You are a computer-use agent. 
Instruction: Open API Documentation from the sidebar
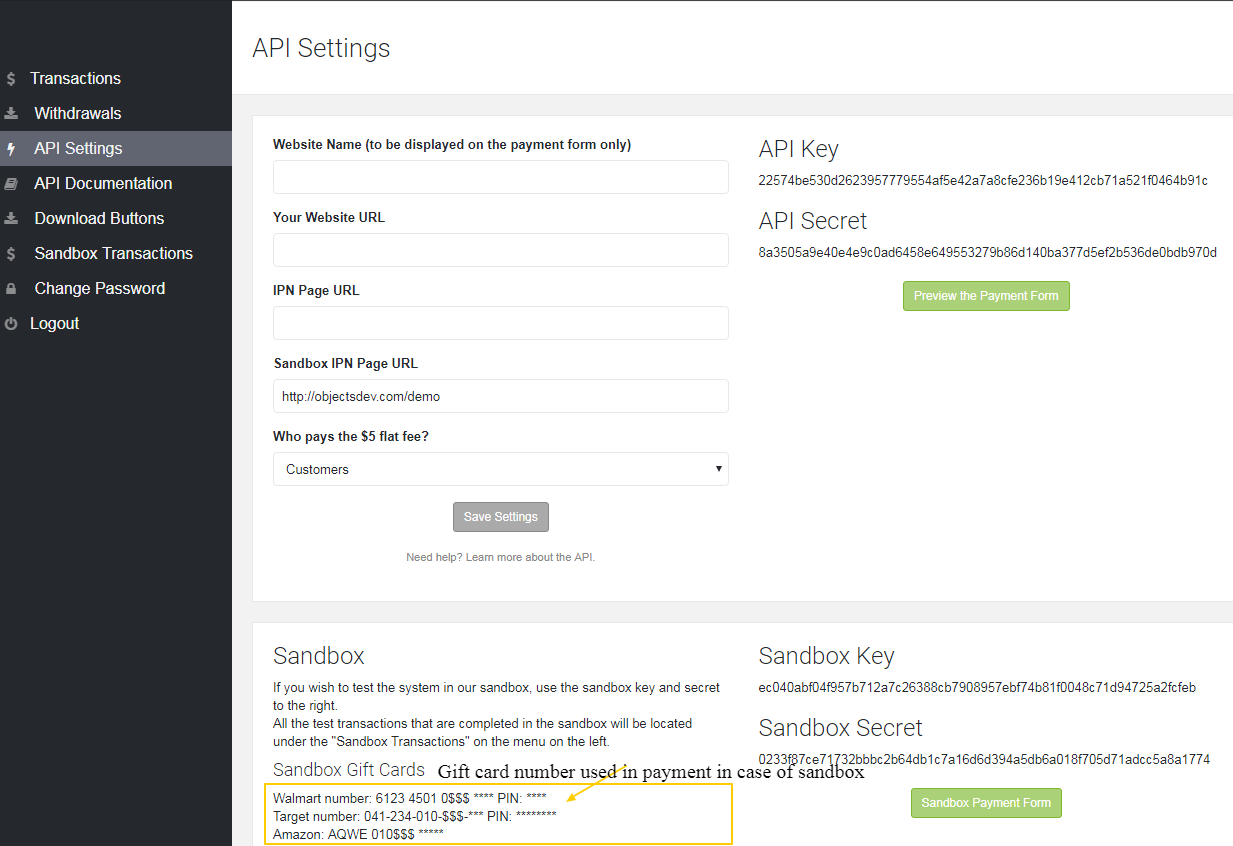116,183
